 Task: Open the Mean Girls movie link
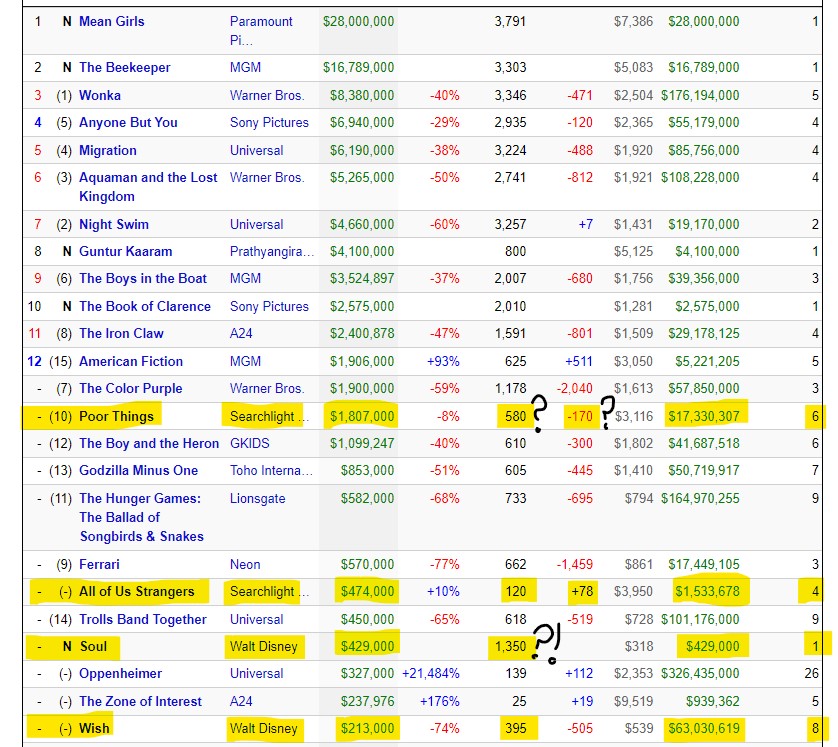point(112,21)
